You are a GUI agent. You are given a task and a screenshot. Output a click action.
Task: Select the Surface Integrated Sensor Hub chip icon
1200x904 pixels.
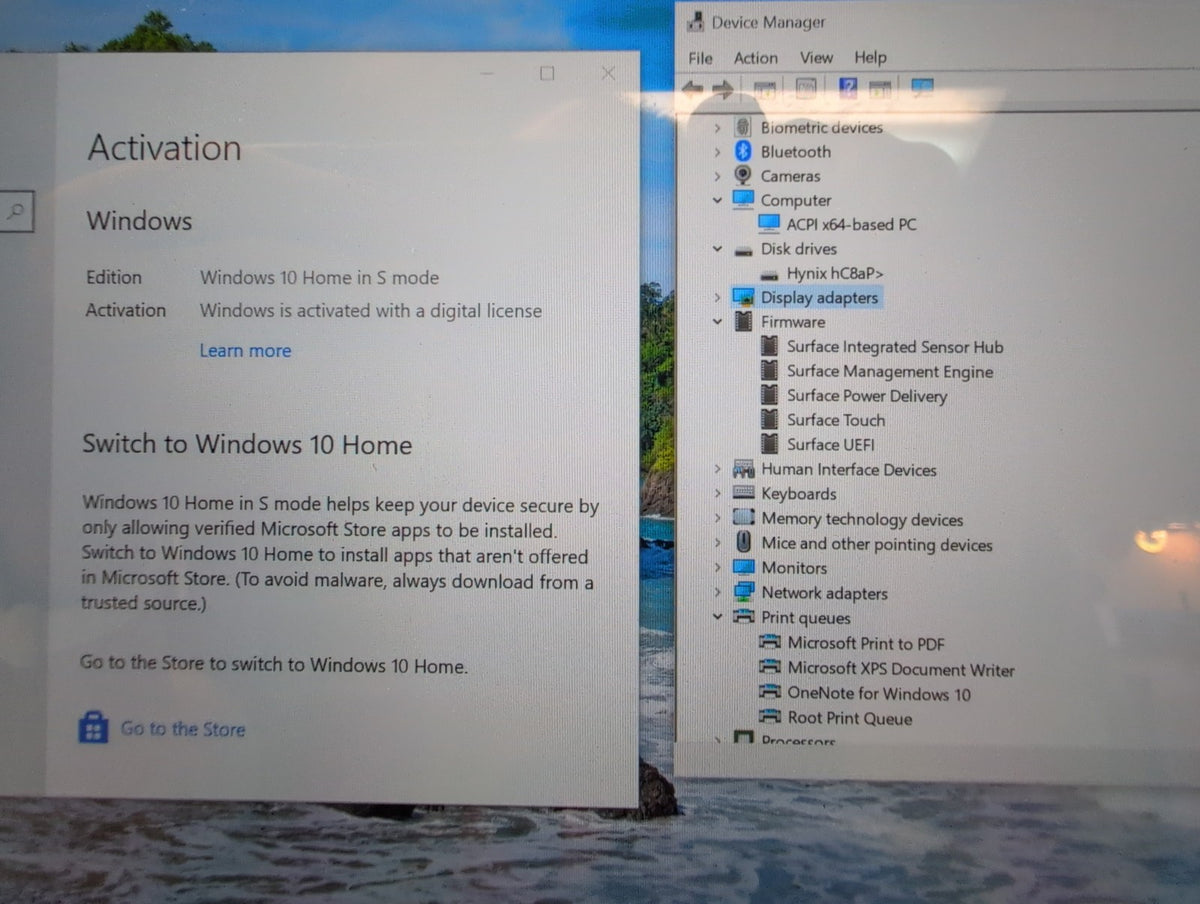[769, 346]
